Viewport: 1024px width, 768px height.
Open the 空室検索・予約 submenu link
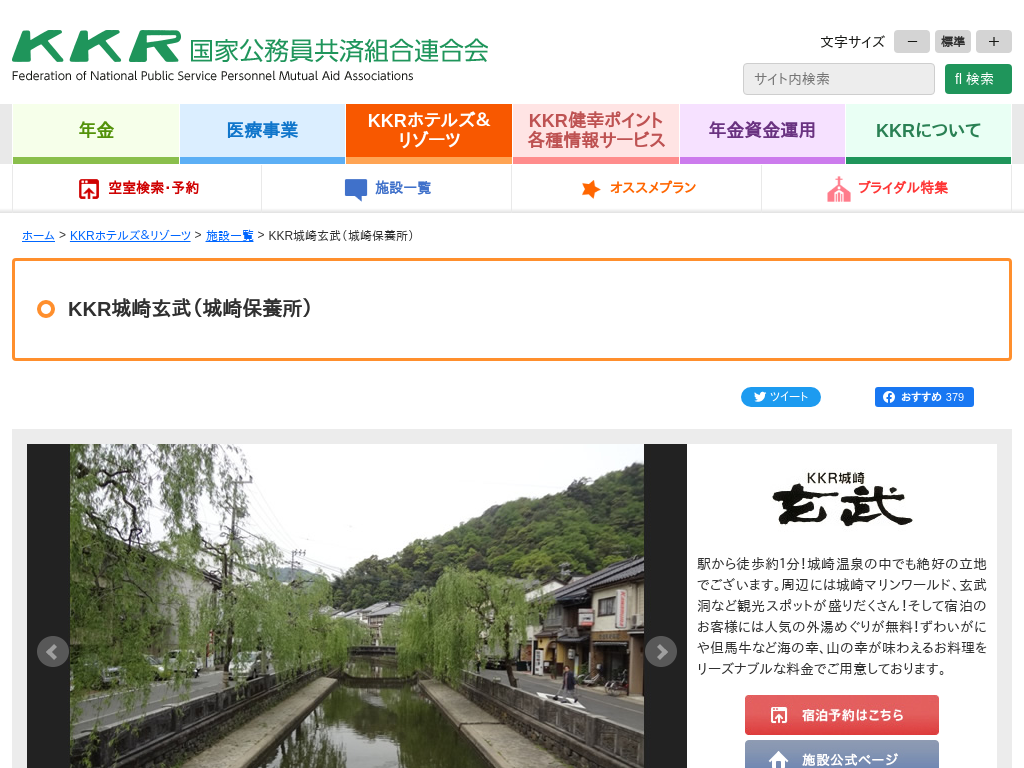tap(153, 188)
